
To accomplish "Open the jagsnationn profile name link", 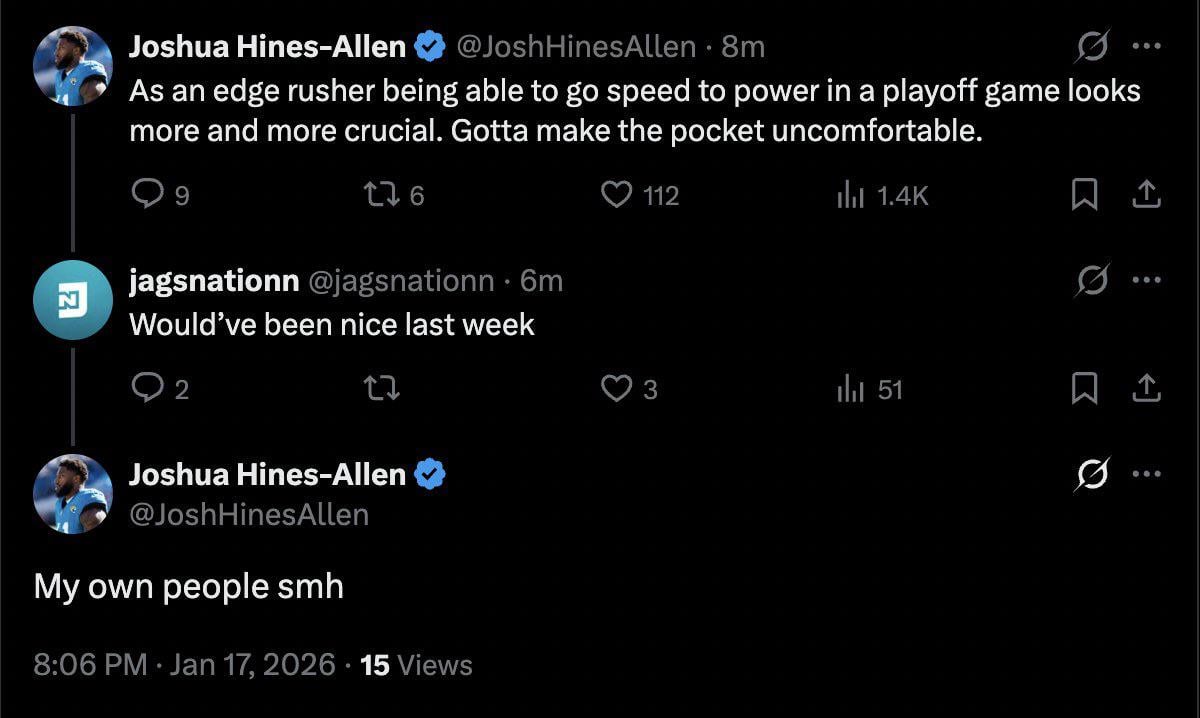I will click(214, 281).
